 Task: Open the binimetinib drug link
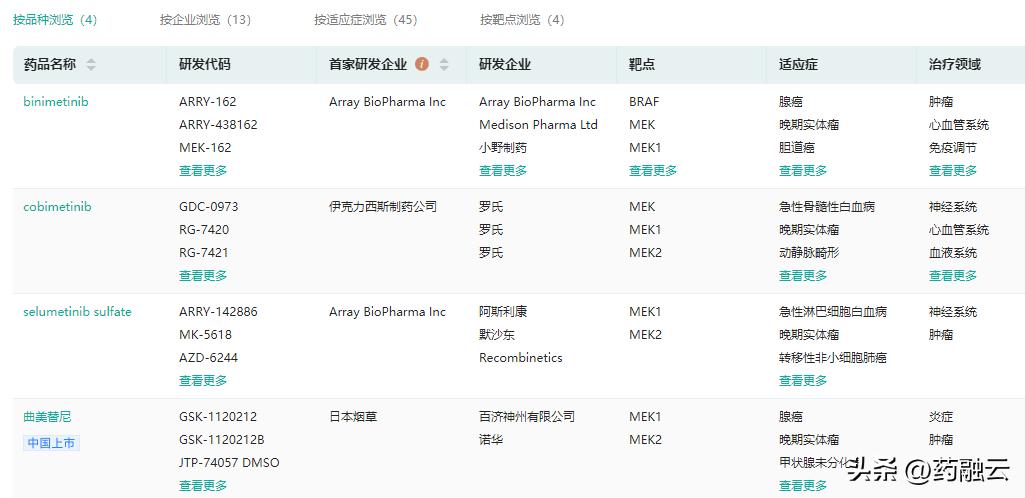click(56, 102)
